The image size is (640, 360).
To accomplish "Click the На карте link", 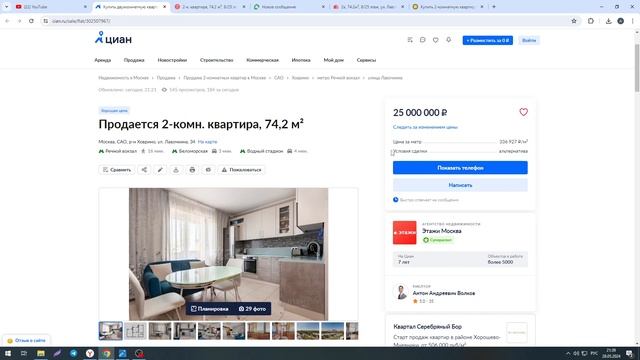I will (x=207, y=142).
